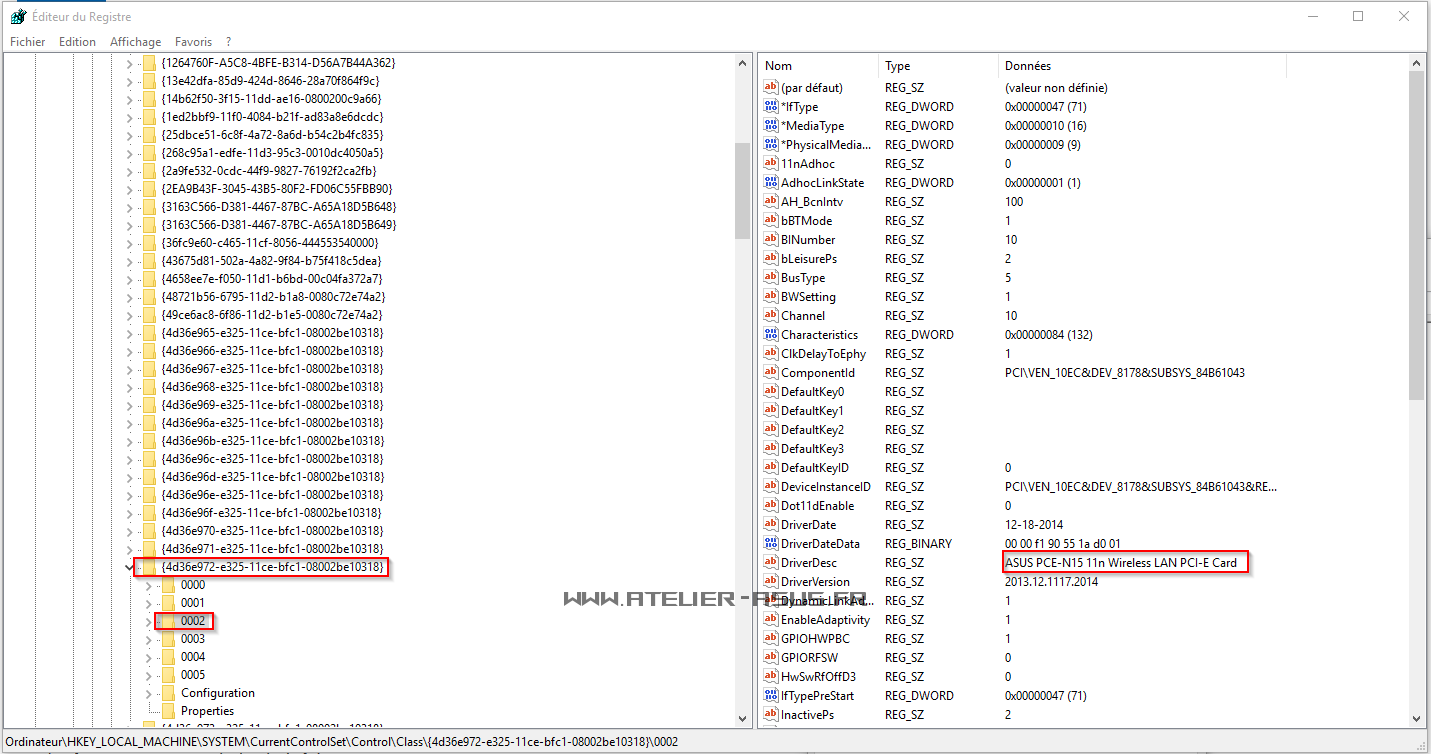Click the binary icon beside DriverDateData
1431x754 pixels.
[770, 544]
